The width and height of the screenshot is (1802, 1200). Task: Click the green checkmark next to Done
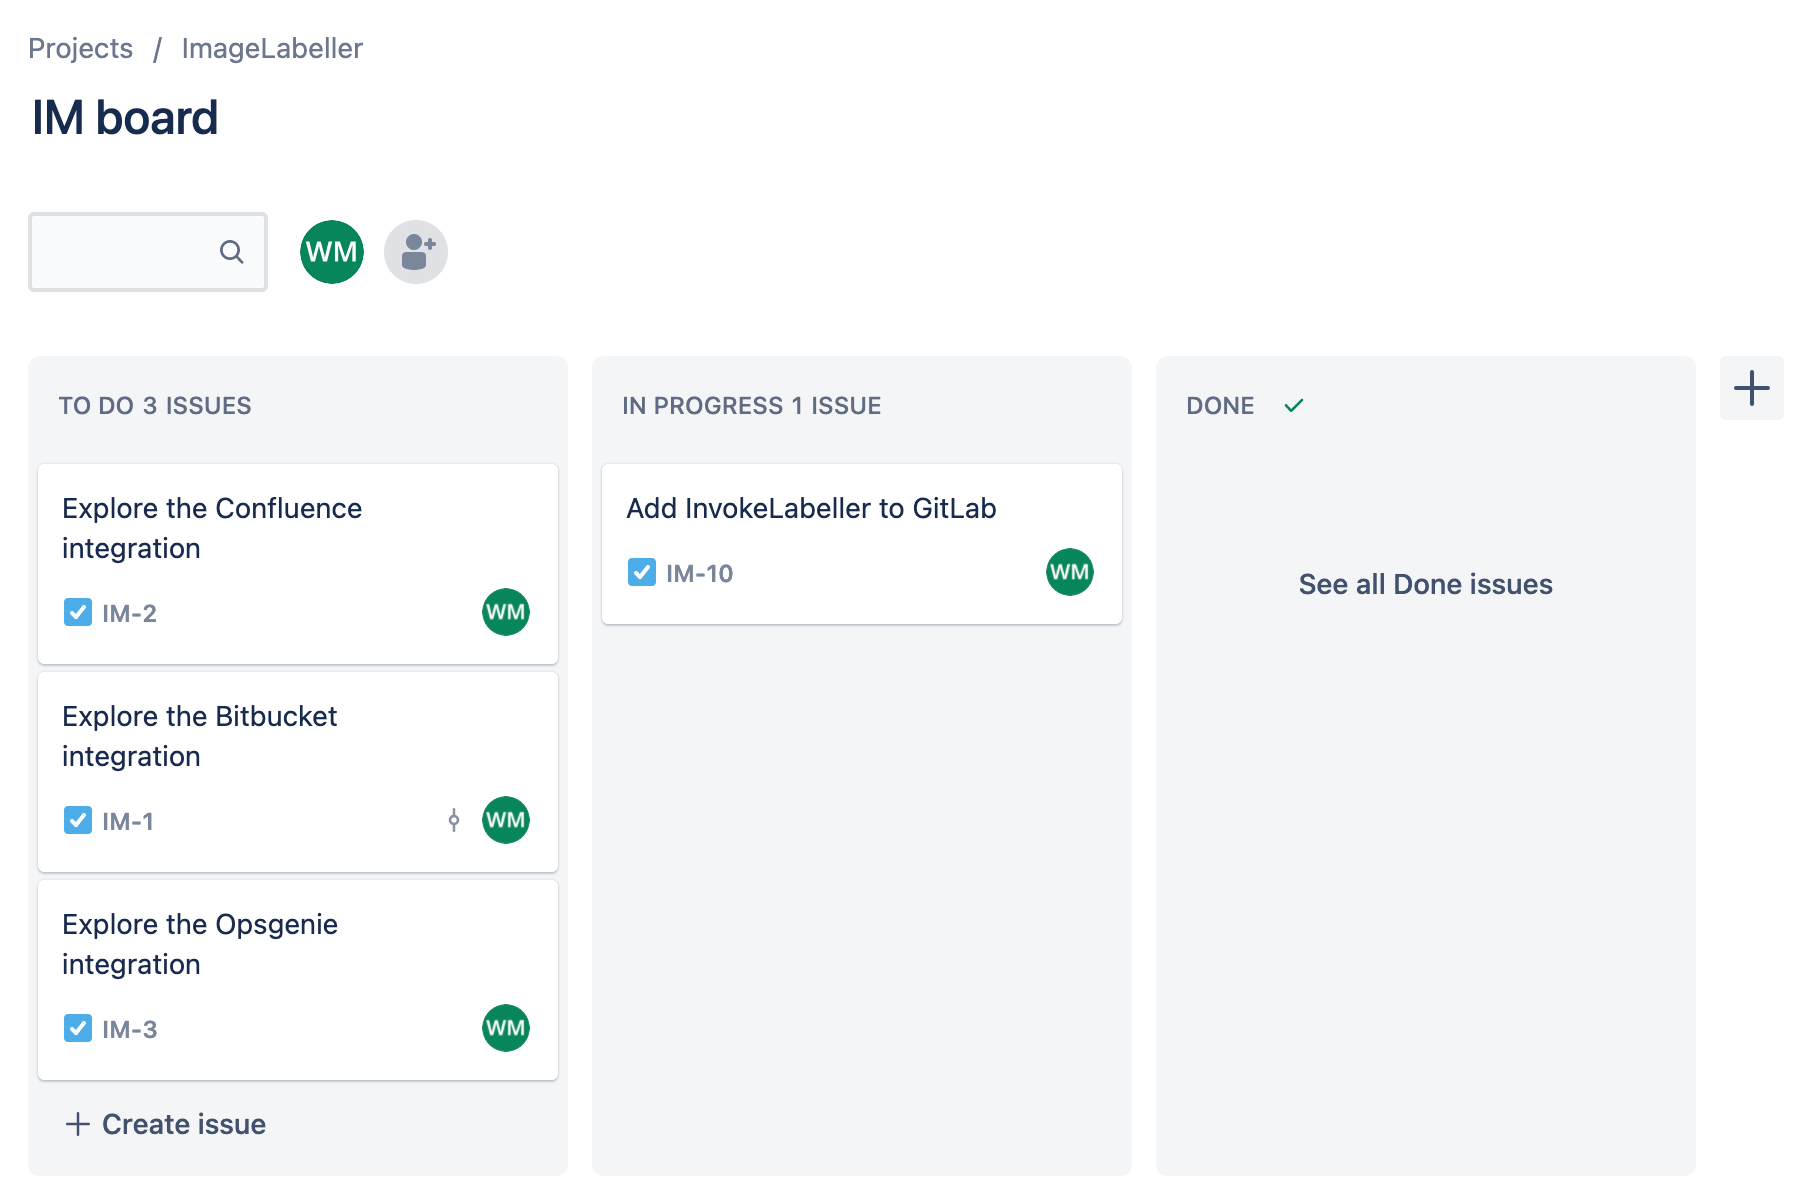[1294, 405]
